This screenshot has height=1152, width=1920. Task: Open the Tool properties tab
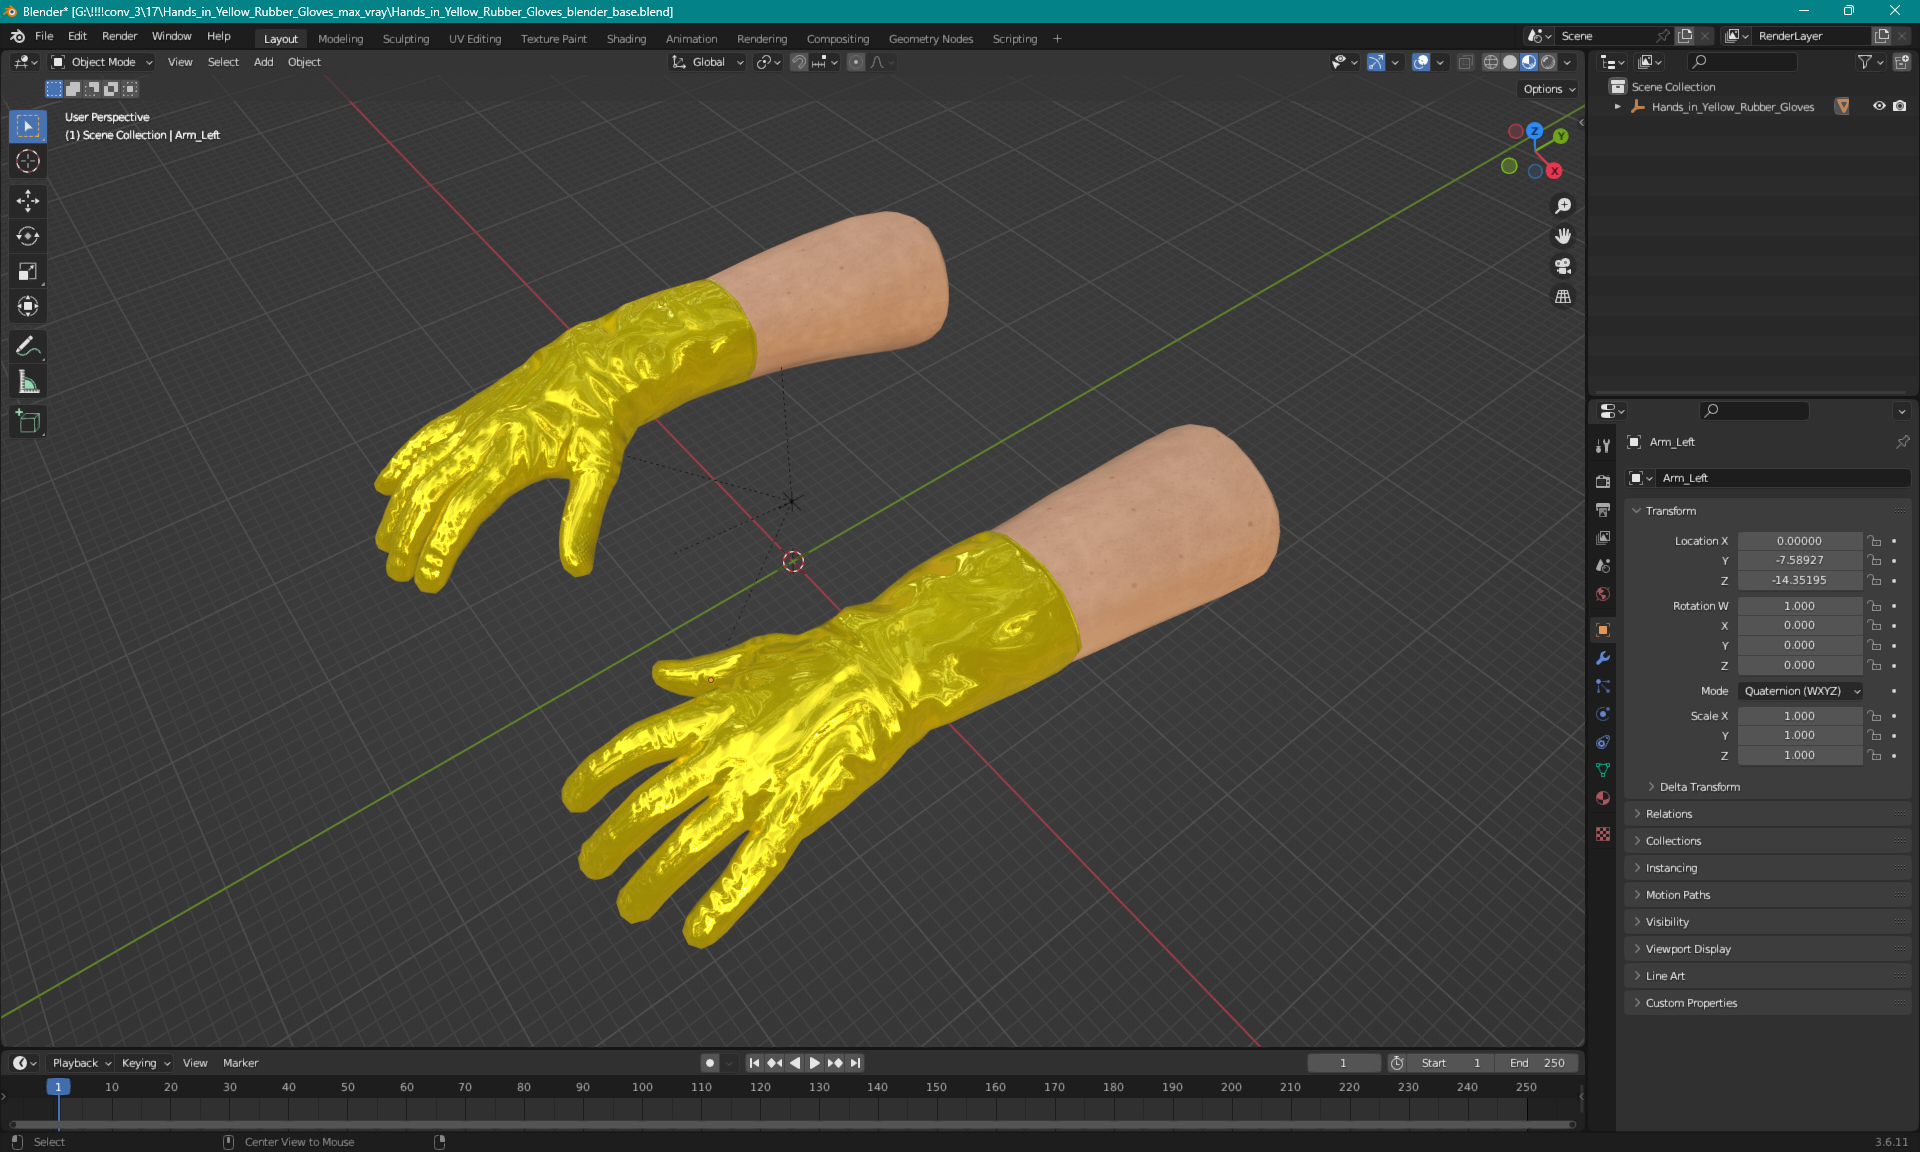(1603, 446)
